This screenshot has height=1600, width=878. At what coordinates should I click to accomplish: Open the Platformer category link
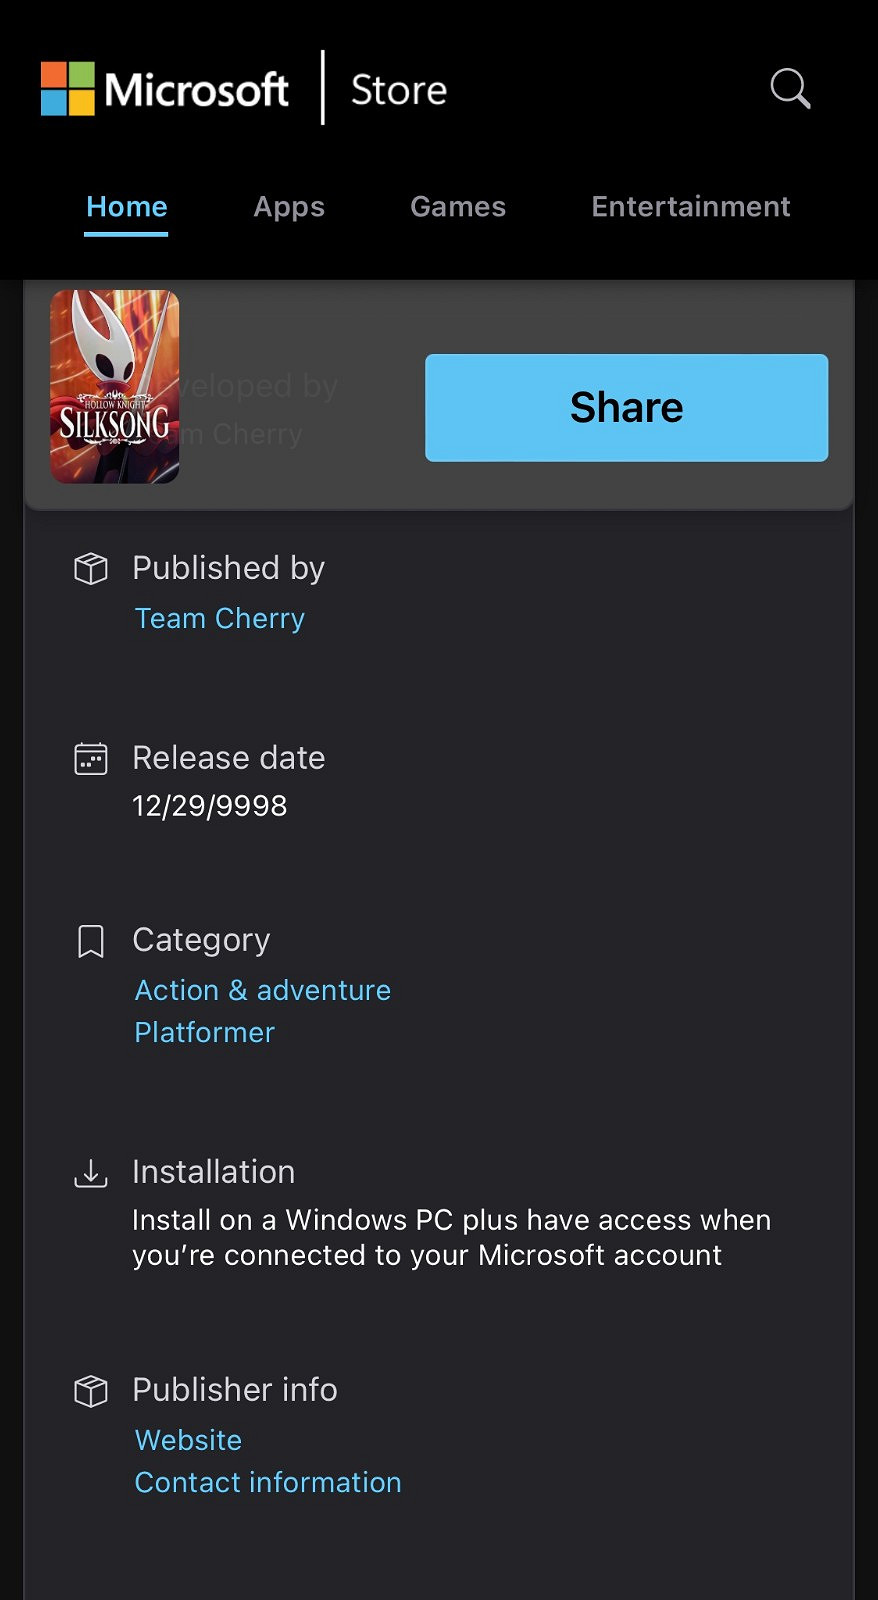coord(205,1032)
